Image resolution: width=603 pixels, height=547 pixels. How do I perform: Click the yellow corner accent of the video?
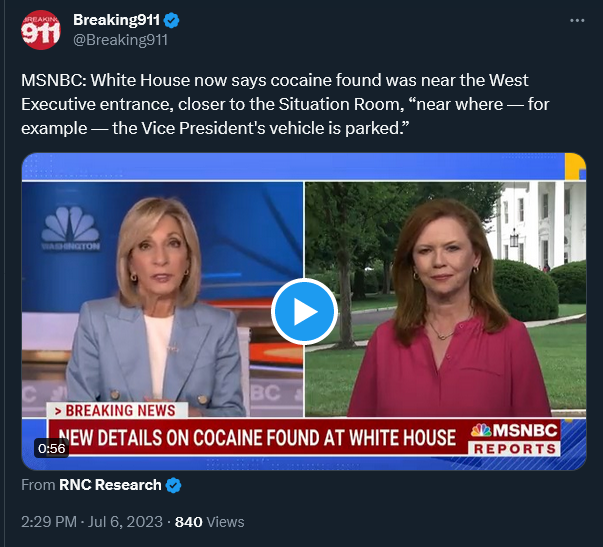click(x=575, y=167)
